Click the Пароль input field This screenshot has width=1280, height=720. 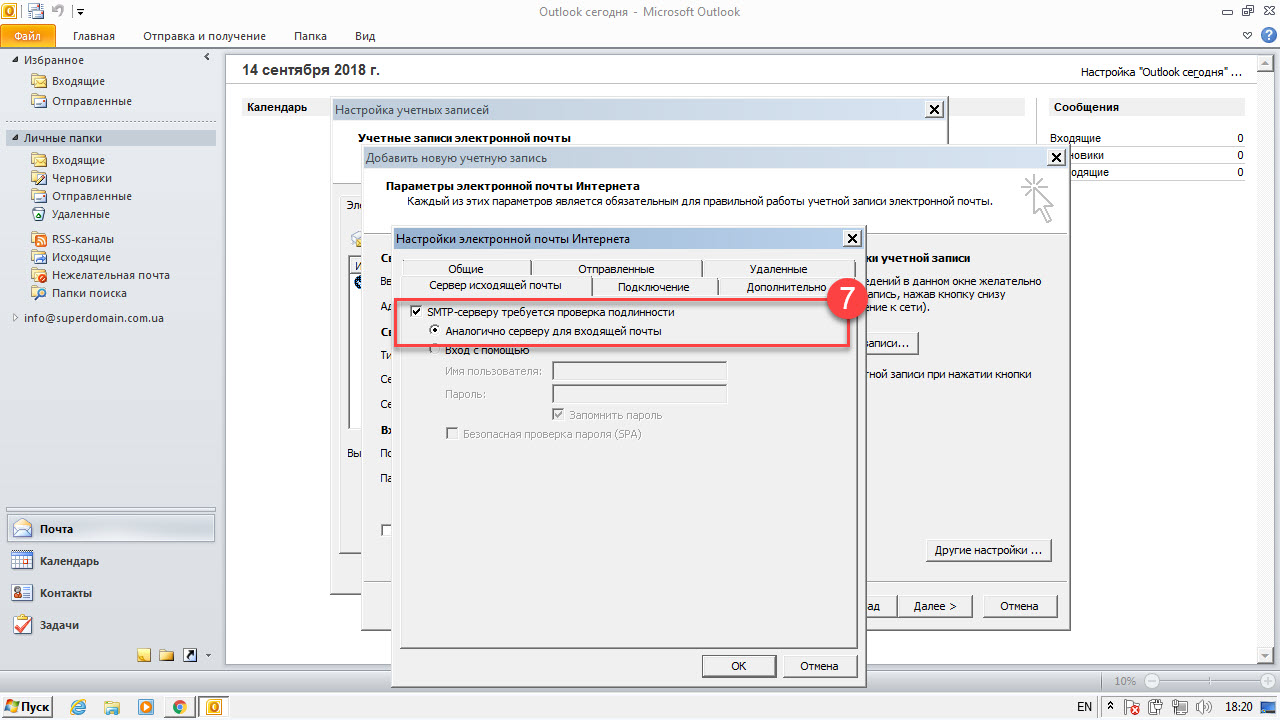coord(639,394)
